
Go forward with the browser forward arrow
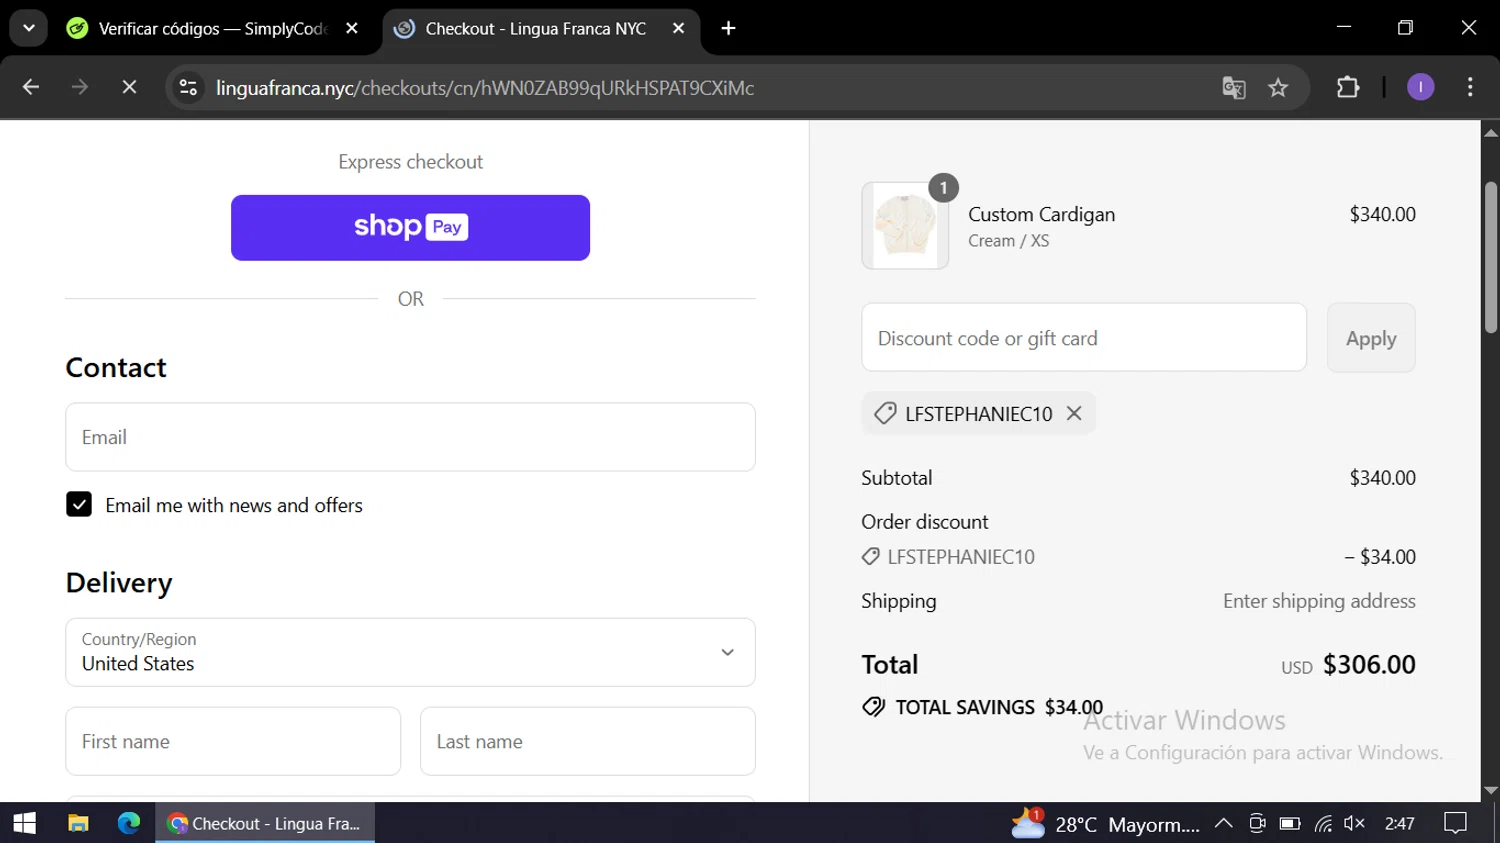tap(80, 88)
